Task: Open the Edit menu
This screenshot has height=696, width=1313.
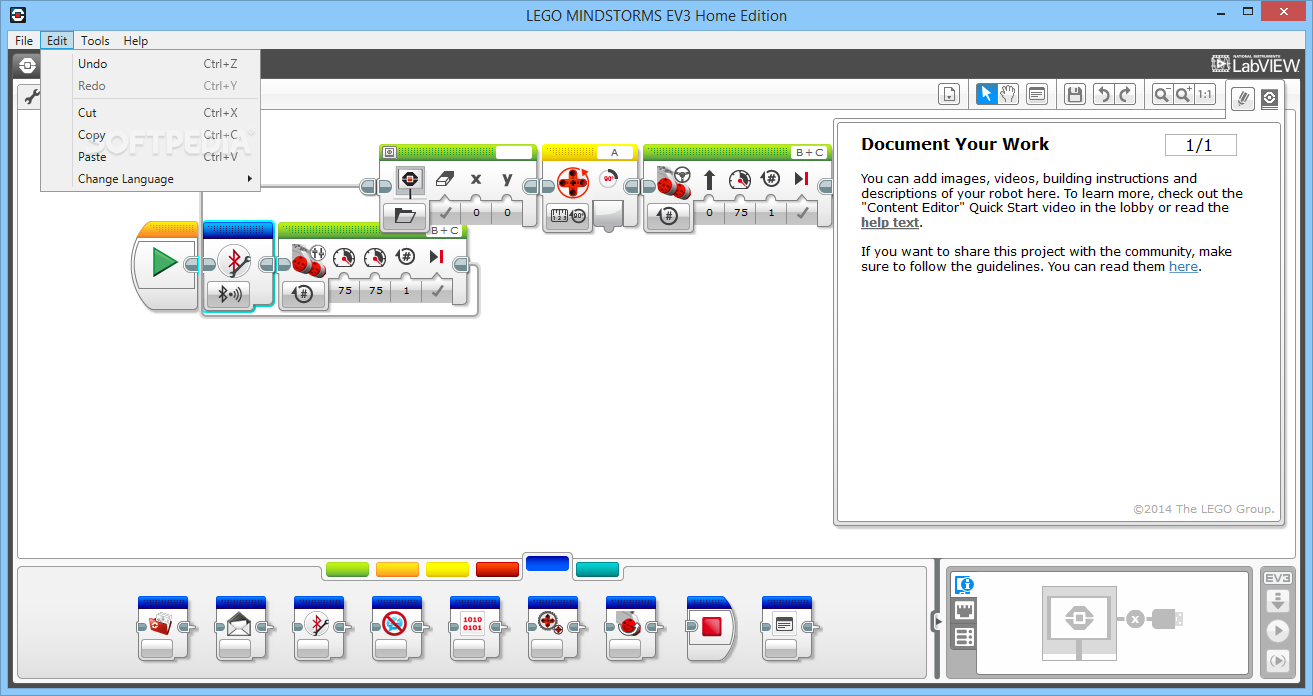Action: pyautogui.click(x=57, y=40)
